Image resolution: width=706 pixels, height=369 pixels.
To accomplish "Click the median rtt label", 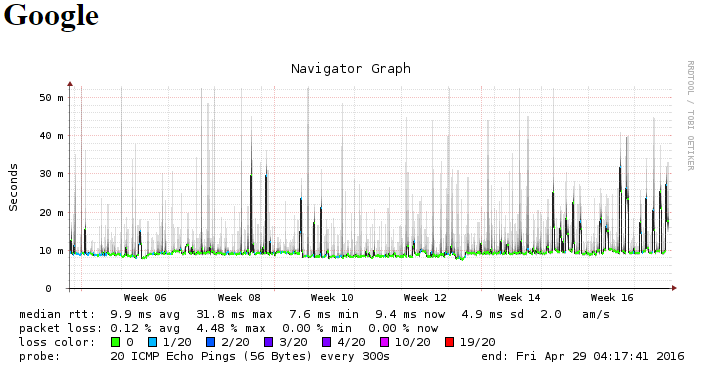I will pyautogui.click(x=57, y=314).
